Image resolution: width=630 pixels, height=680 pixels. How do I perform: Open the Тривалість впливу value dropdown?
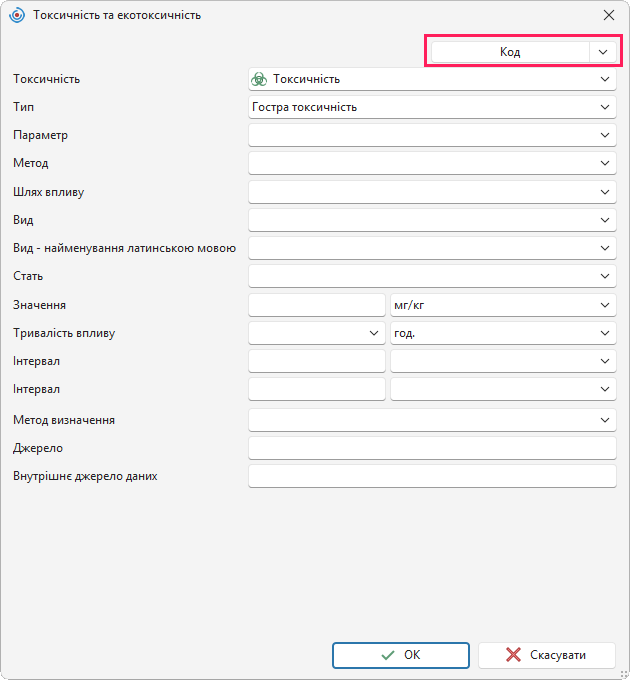(x=317, y=333)
